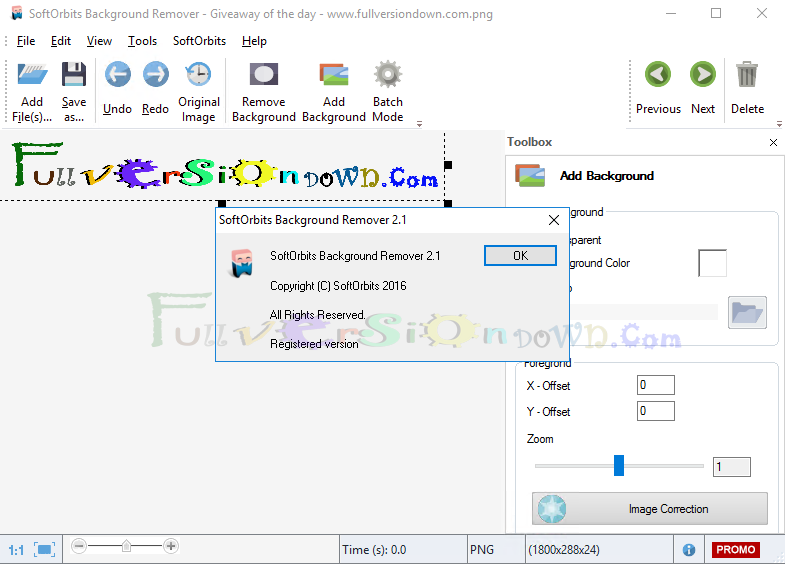This screenshot has width=785, height=564.
Task: Click the "All Rights Reserved." text
Action: (317, 315)
